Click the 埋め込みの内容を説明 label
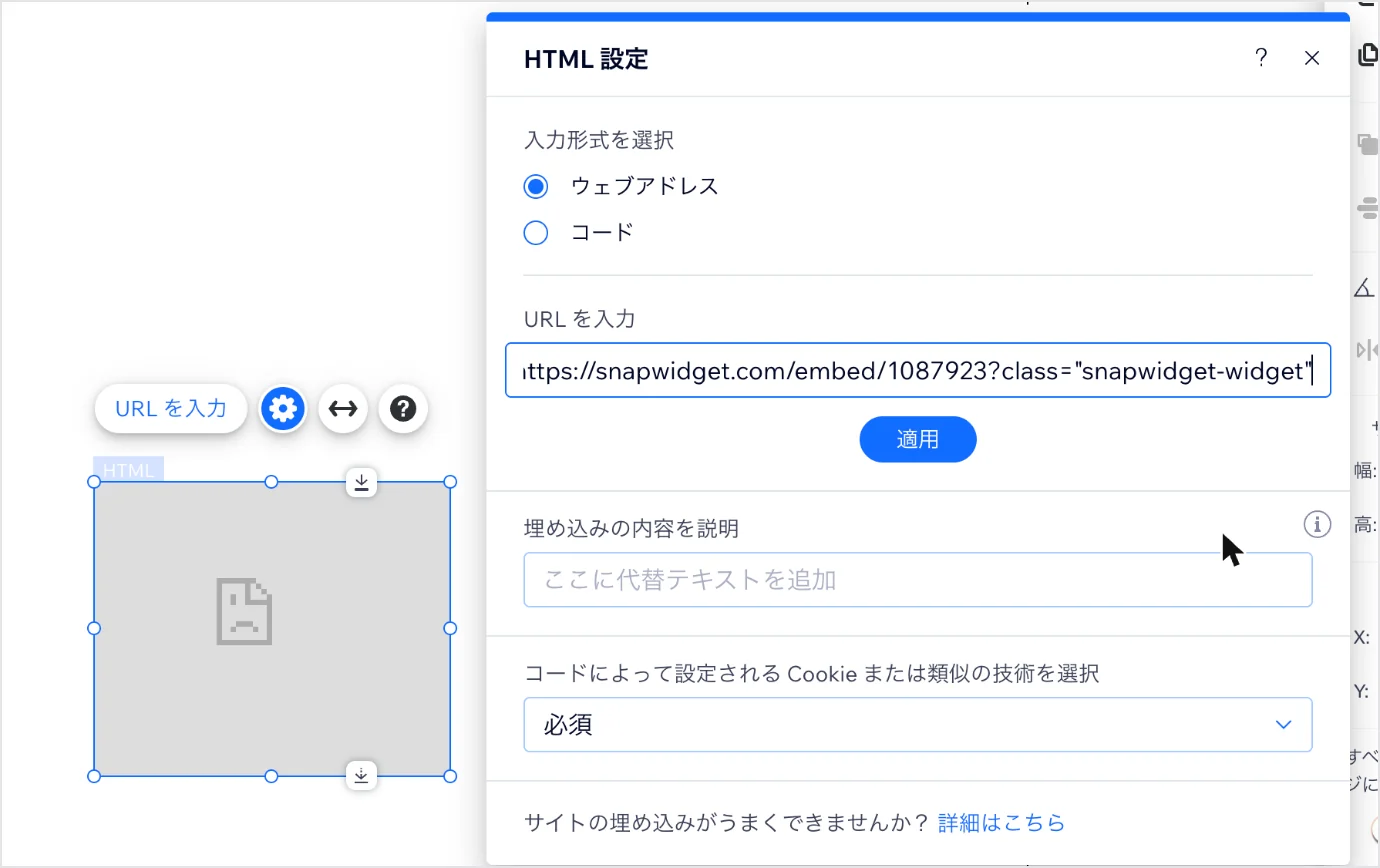Image resolution: width=1380 pixels, height=868 pixels. (631, 528)
